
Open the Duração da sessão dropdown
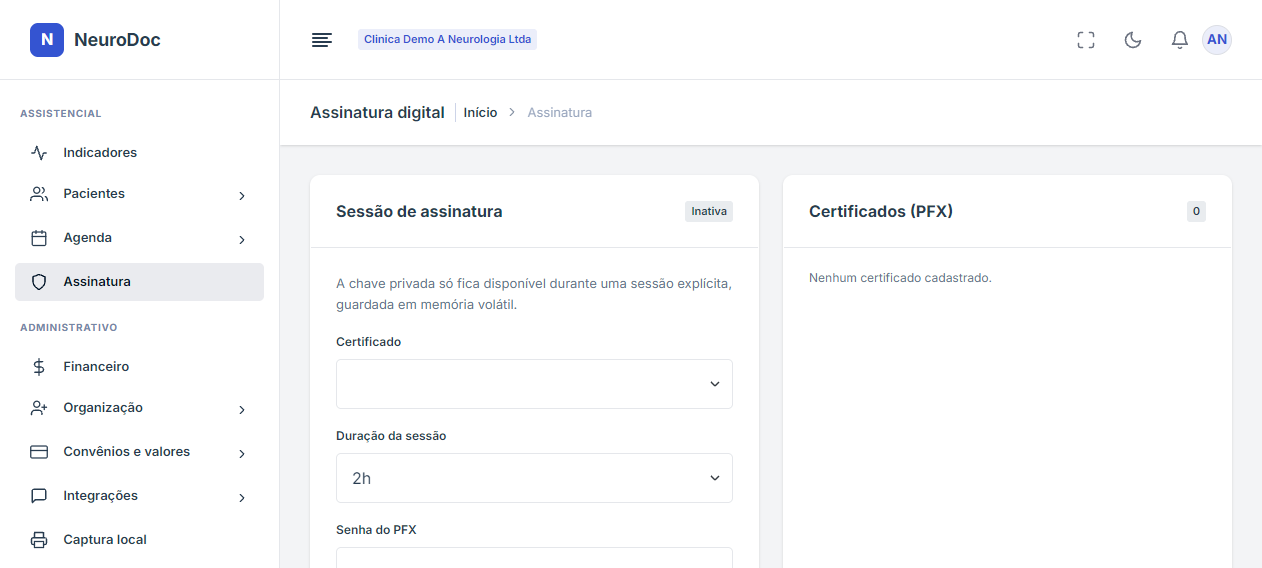coord(534,478)
